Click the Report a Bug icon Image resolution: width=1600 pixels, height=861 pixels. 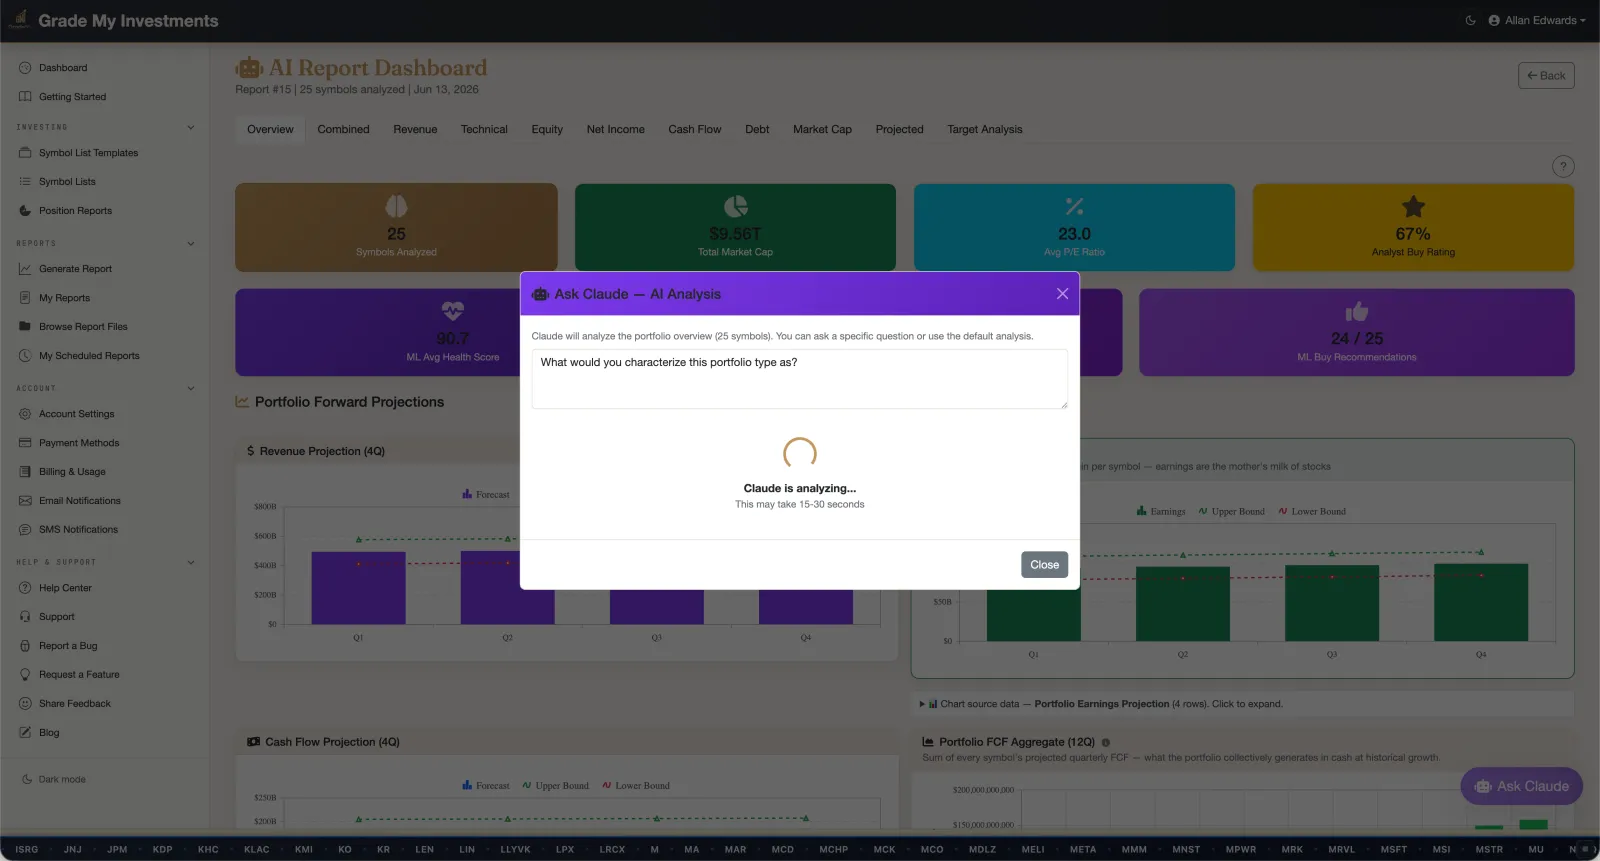(x=25, y=646)
